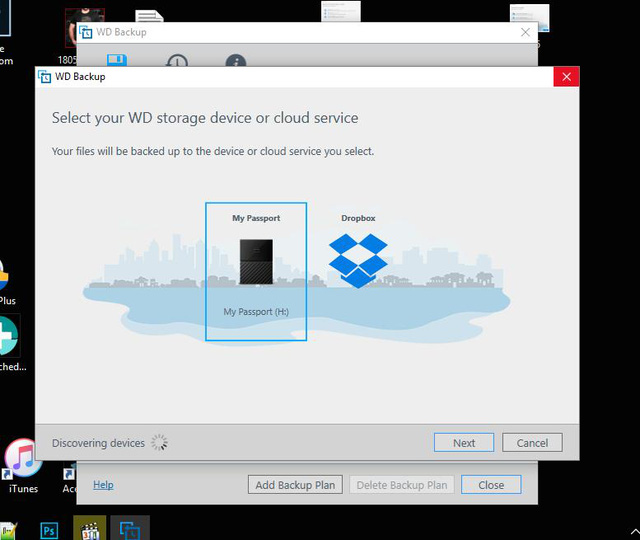Show hidden system tray icons
640x540 pixels.
click(634, 531)
